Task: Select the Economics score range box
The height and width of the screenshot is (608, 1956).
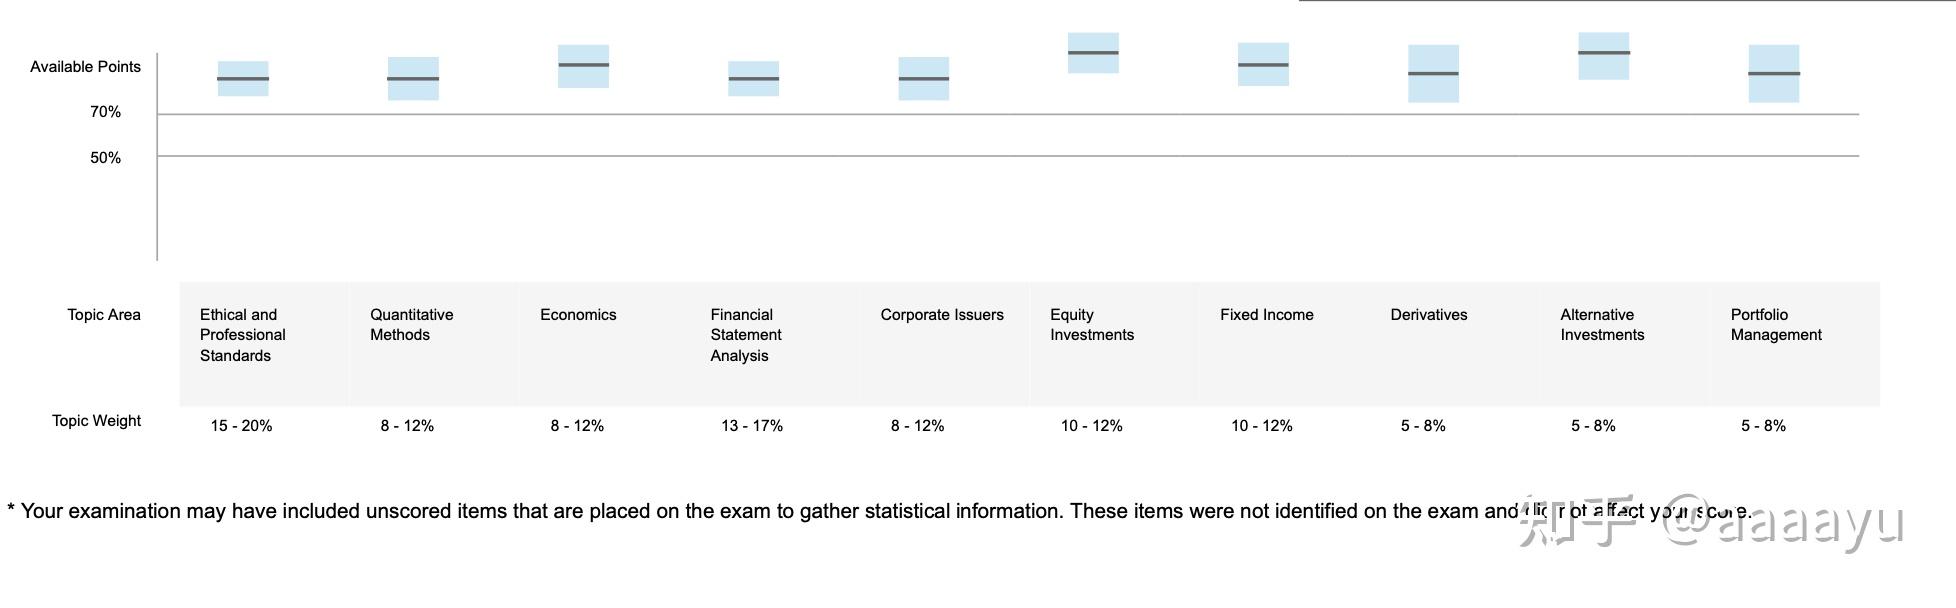Action: 583,66
